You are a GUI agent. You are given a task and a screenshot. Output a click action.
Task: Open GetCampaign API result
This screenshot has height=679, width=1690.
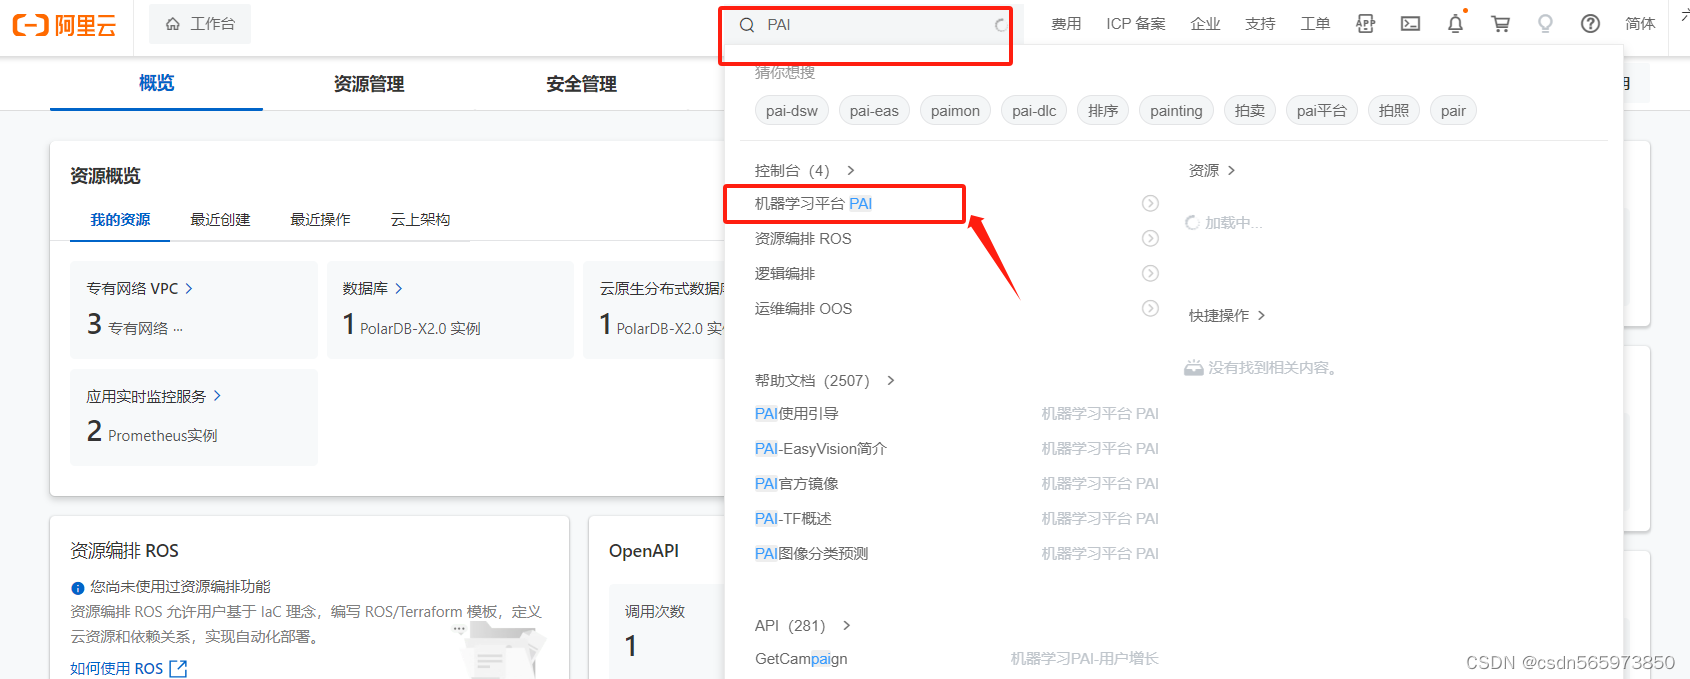coord(801,659)
